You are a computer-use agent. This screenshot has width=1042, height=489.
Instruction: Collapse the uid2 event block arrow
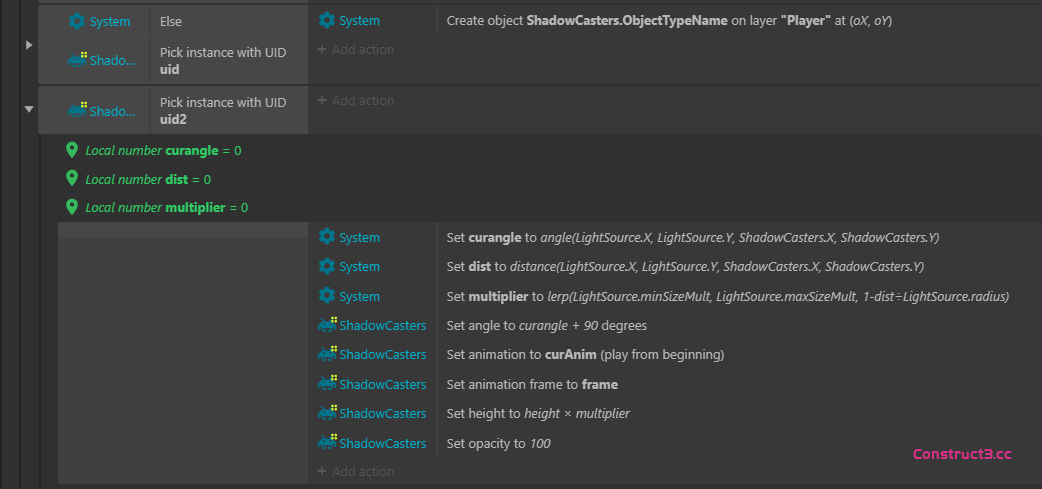(29, 110)
